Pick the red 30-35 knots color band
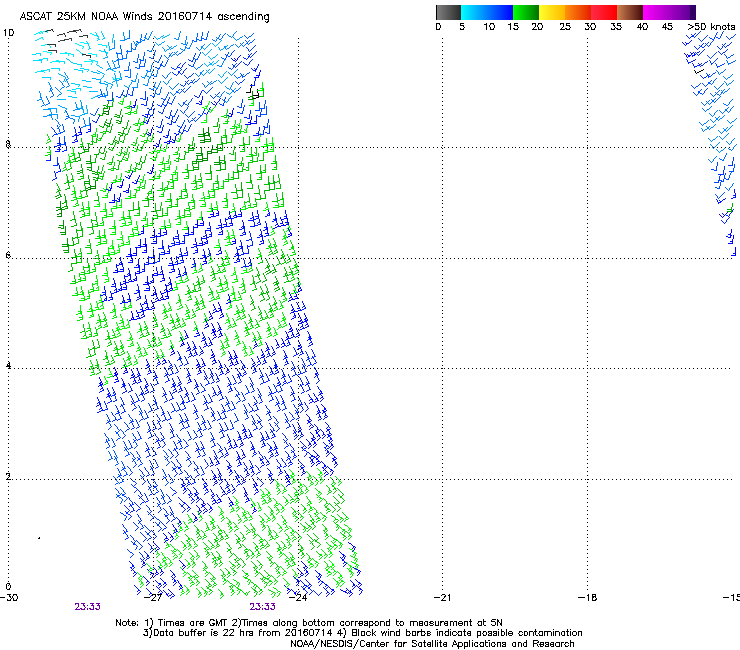 click(x=604, y=12)
